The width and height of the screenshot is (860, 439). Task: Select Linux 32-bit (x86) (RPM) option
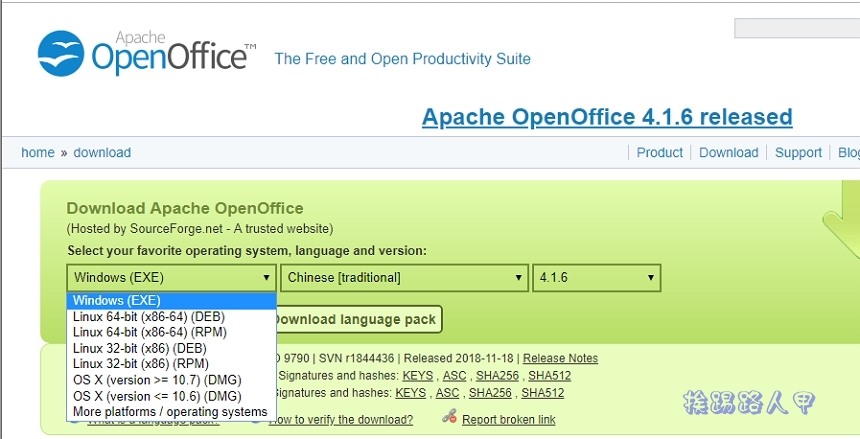coord(171,364)
